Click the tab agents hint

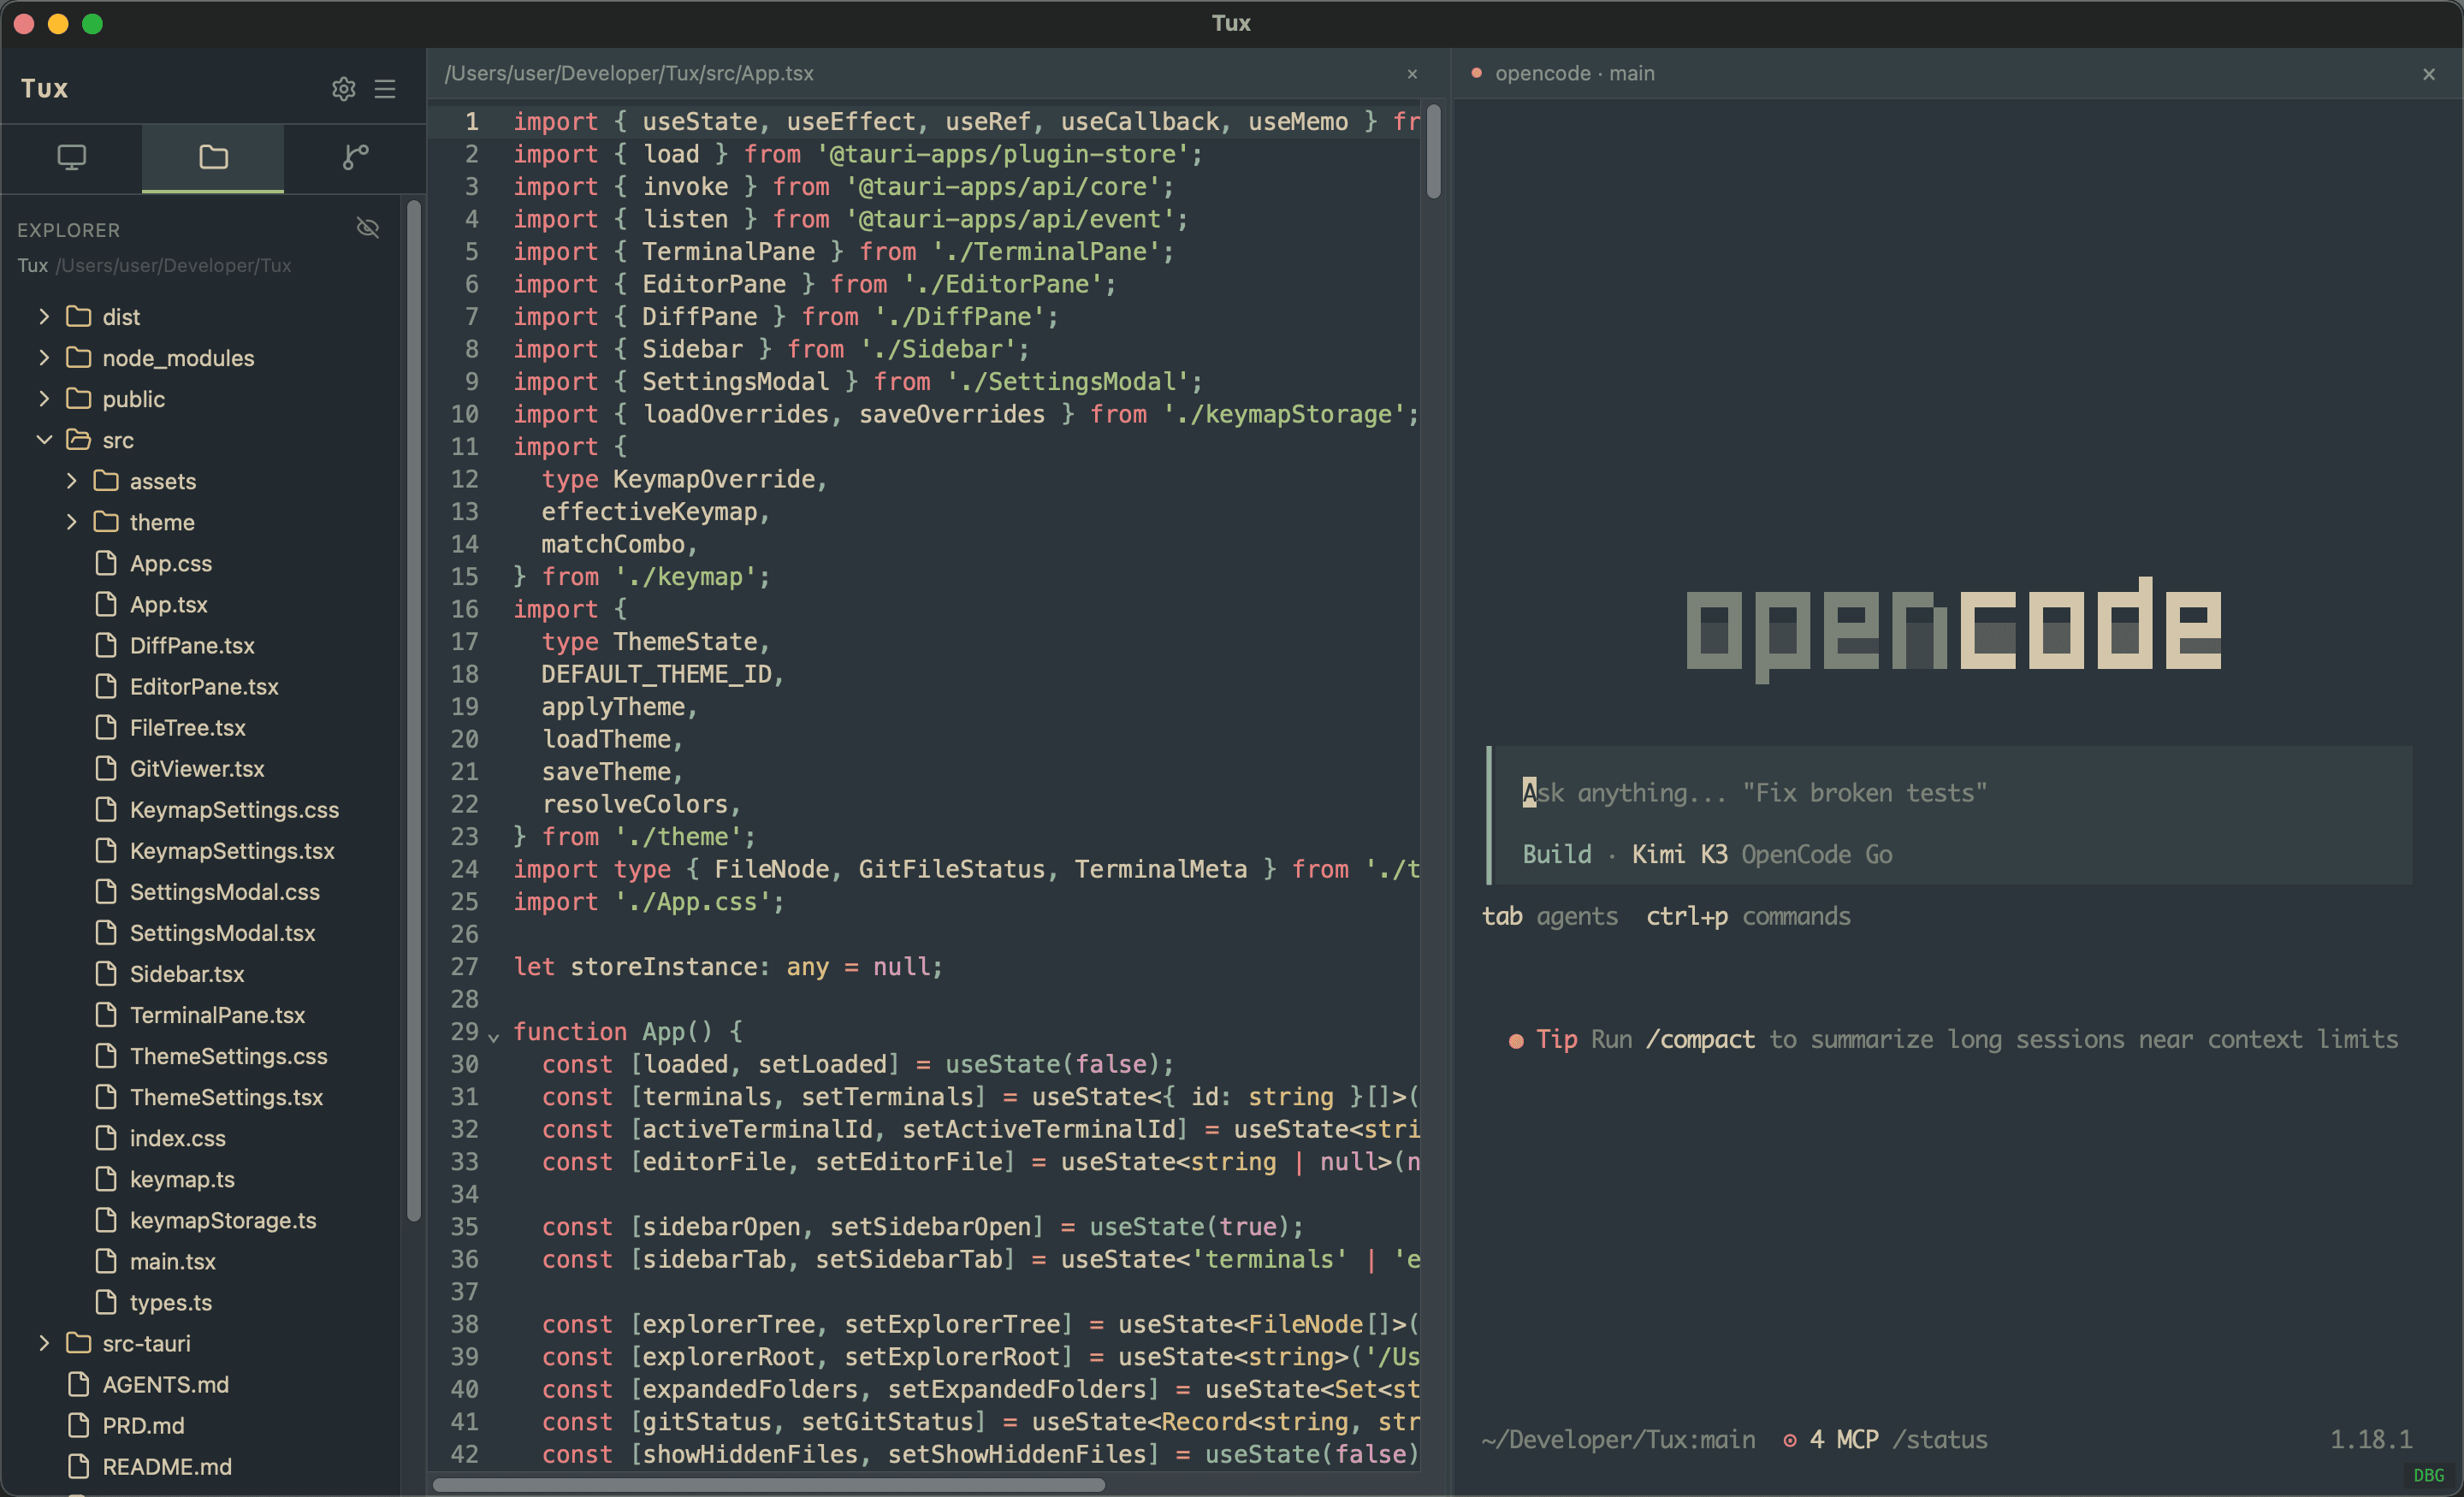1549,916
